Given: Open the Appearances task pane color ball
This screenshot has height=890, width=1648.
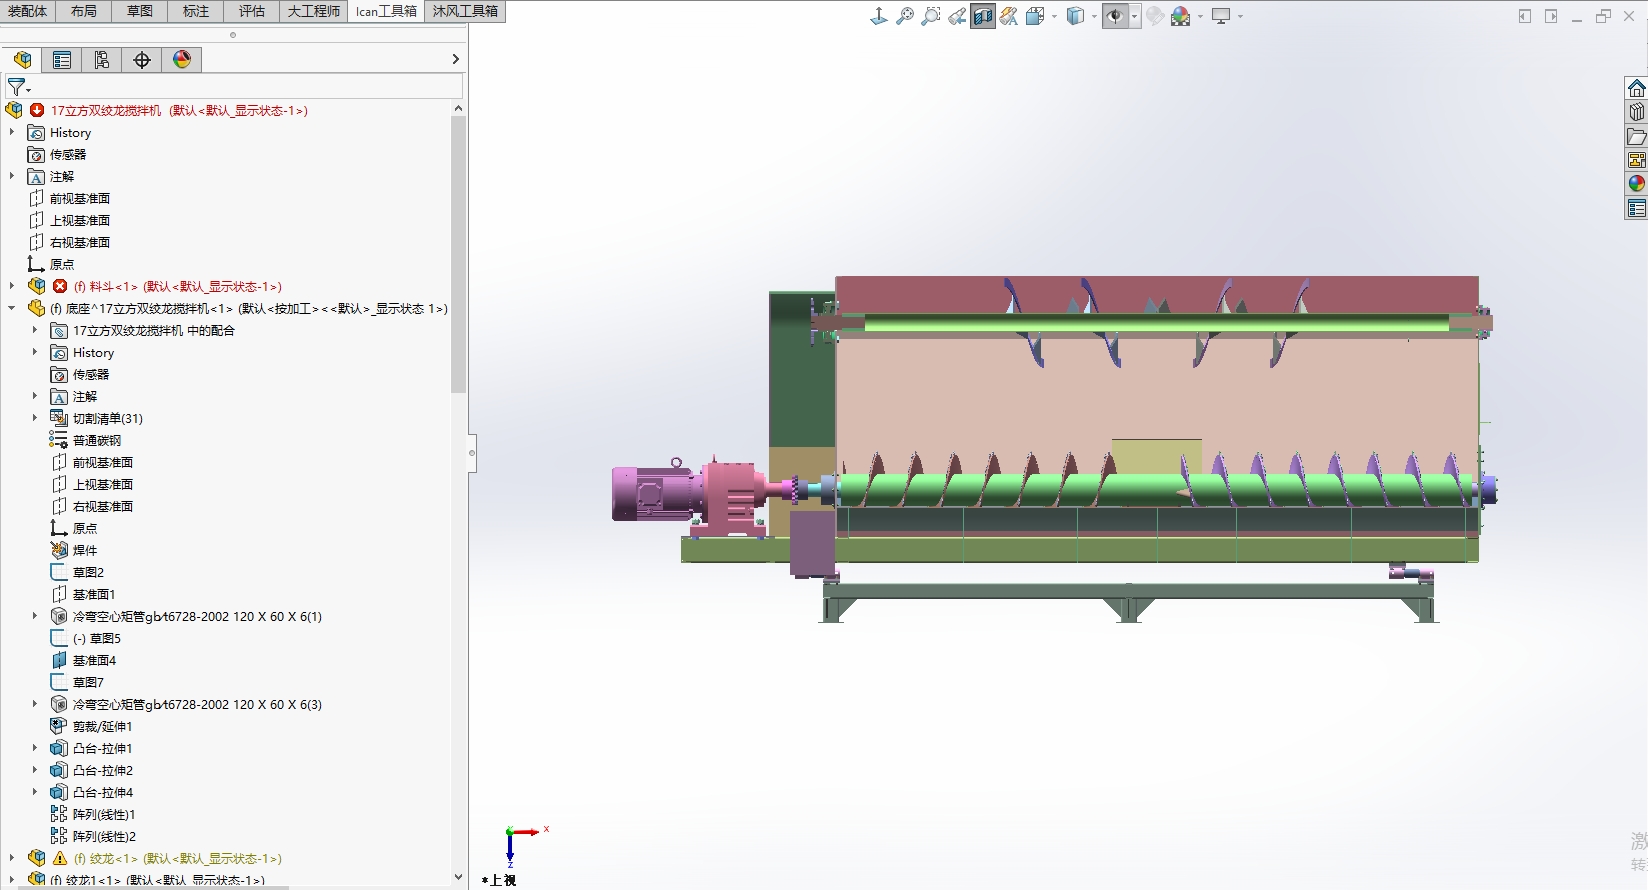Looking at the screenshot, I should (x=1636, y=184).
